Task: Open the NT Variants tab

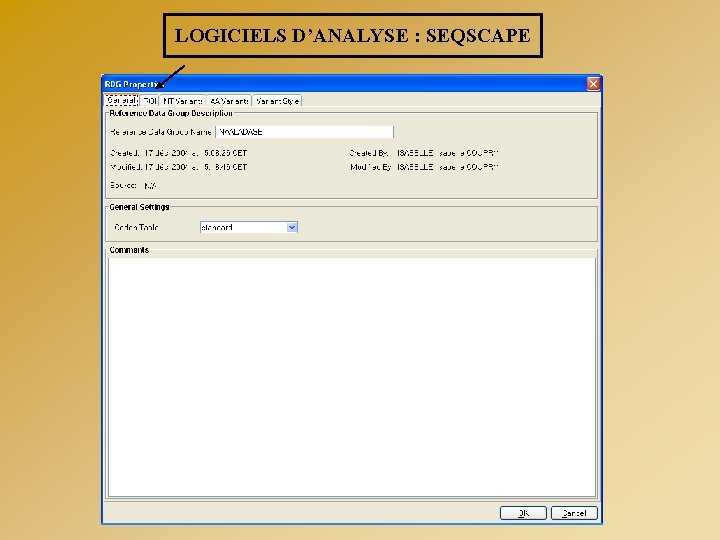Action: pyautogui.click(x=183, y=101)
